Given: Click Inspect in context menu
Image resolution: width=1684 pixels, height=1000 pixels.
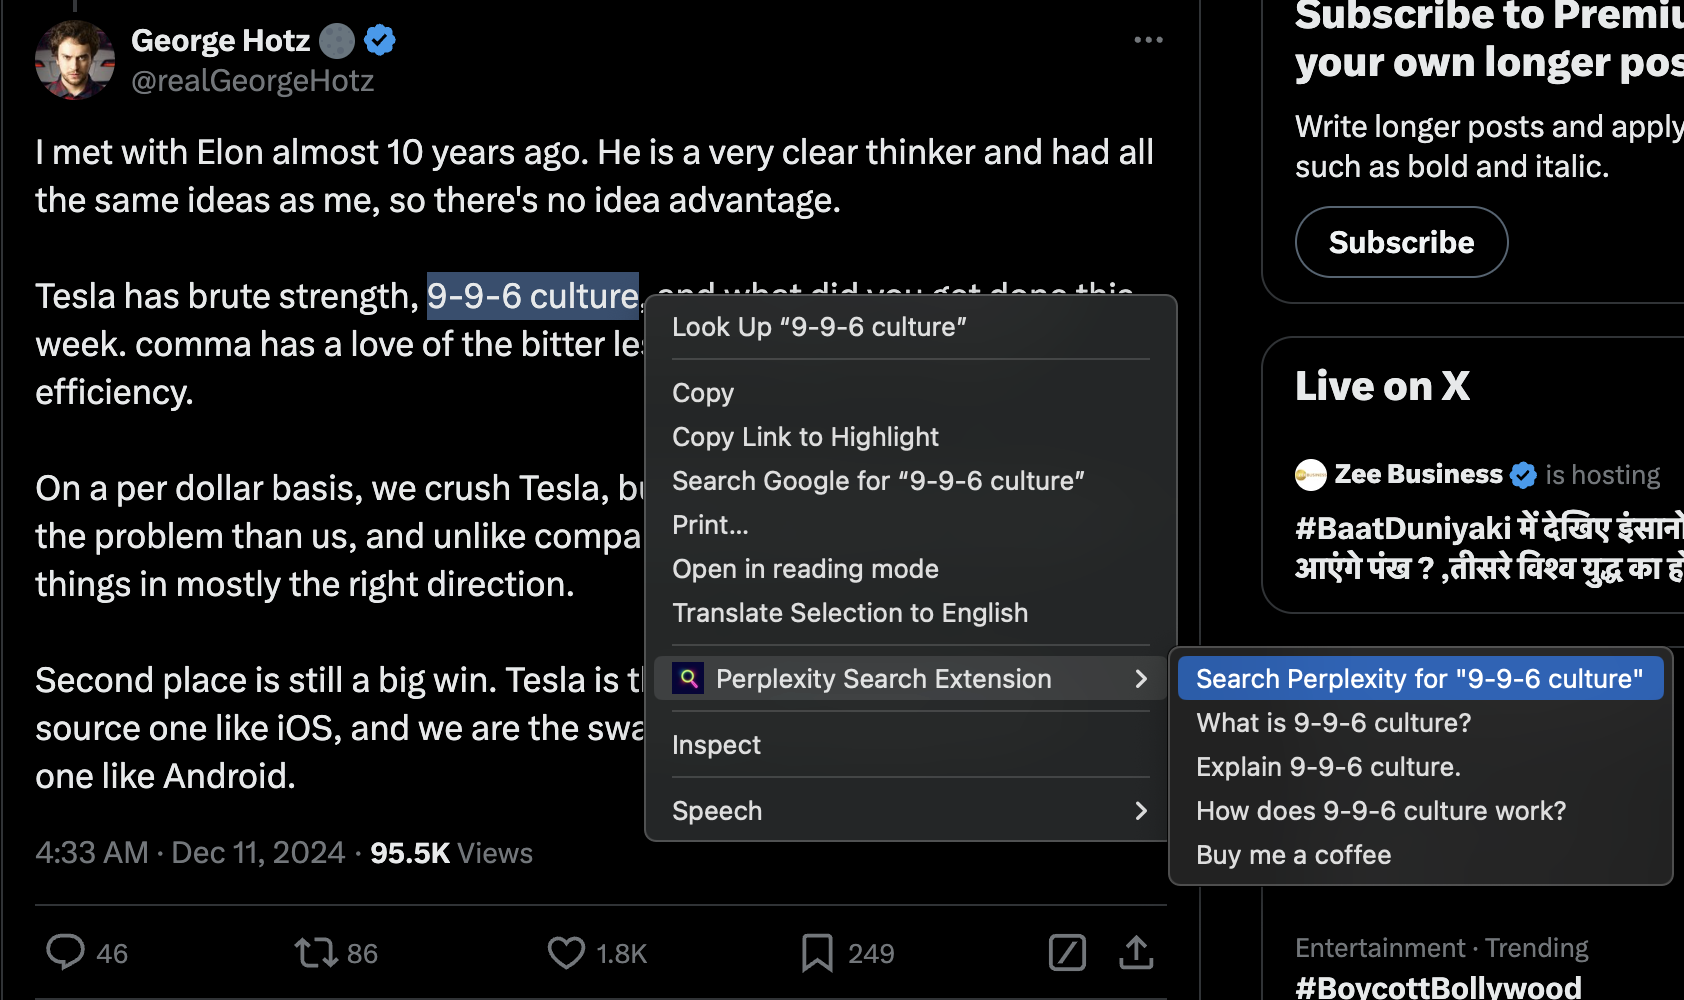Looking at the screenshot, I should [716, 745].
